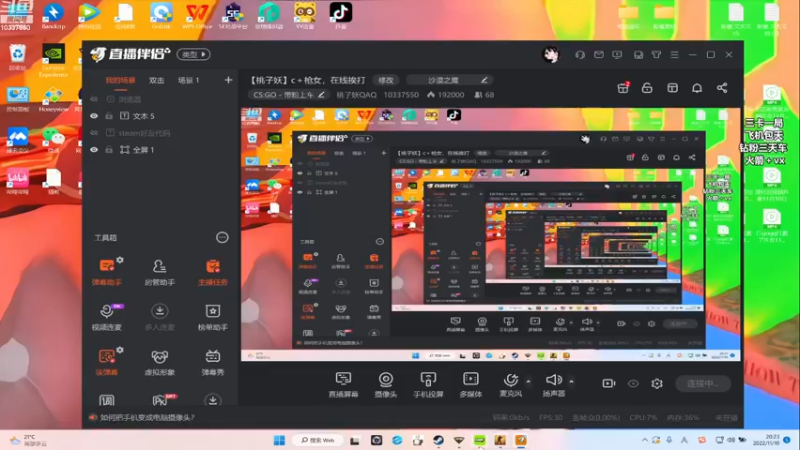800x450 pixels.
Task: Open the 读弹幕 tool
Action: (106, 362)
